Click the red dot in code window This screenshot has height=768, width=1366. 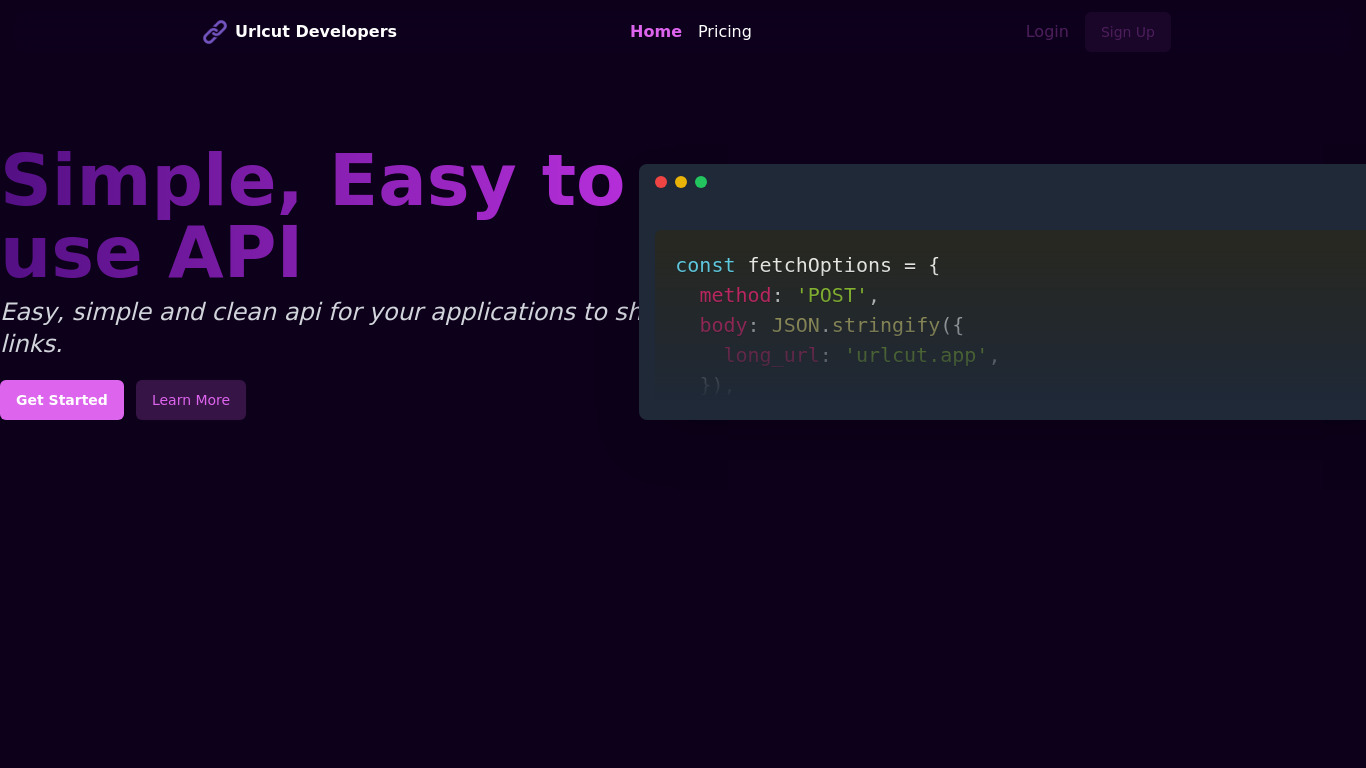coord(661,182)
